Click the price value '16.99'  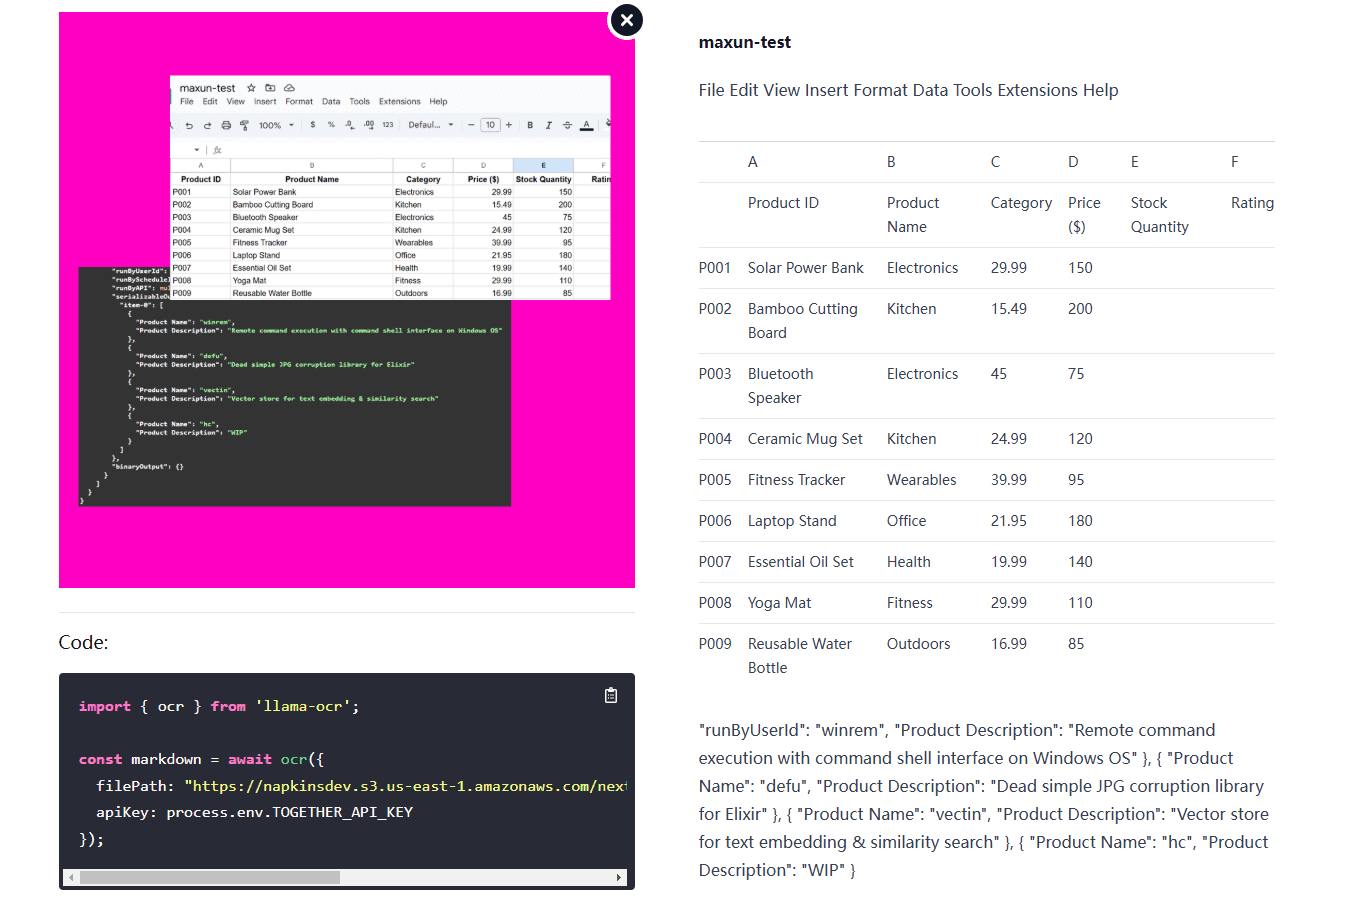point(1009,644)
